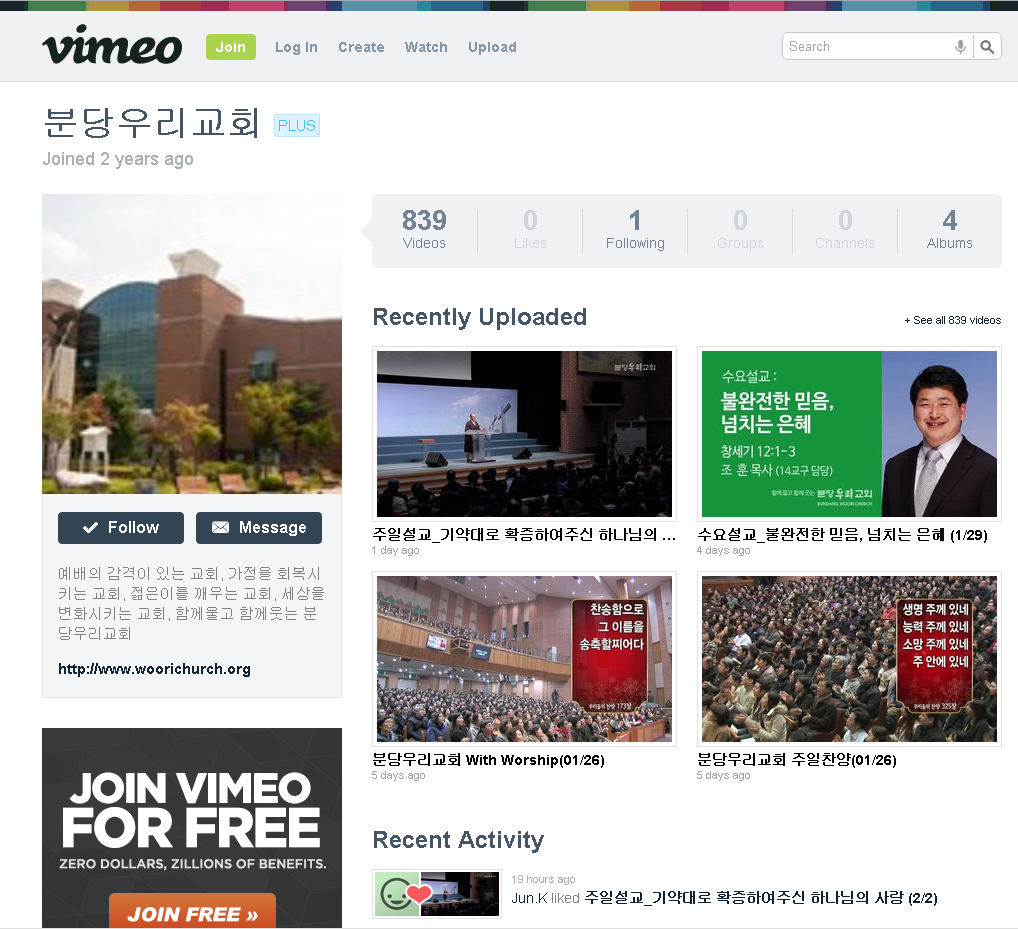Click the recent activity video thumbnail
Image resolution: width=1018 pixels, height=929 pixels.
pyautogui.click(x=460, y=894)
